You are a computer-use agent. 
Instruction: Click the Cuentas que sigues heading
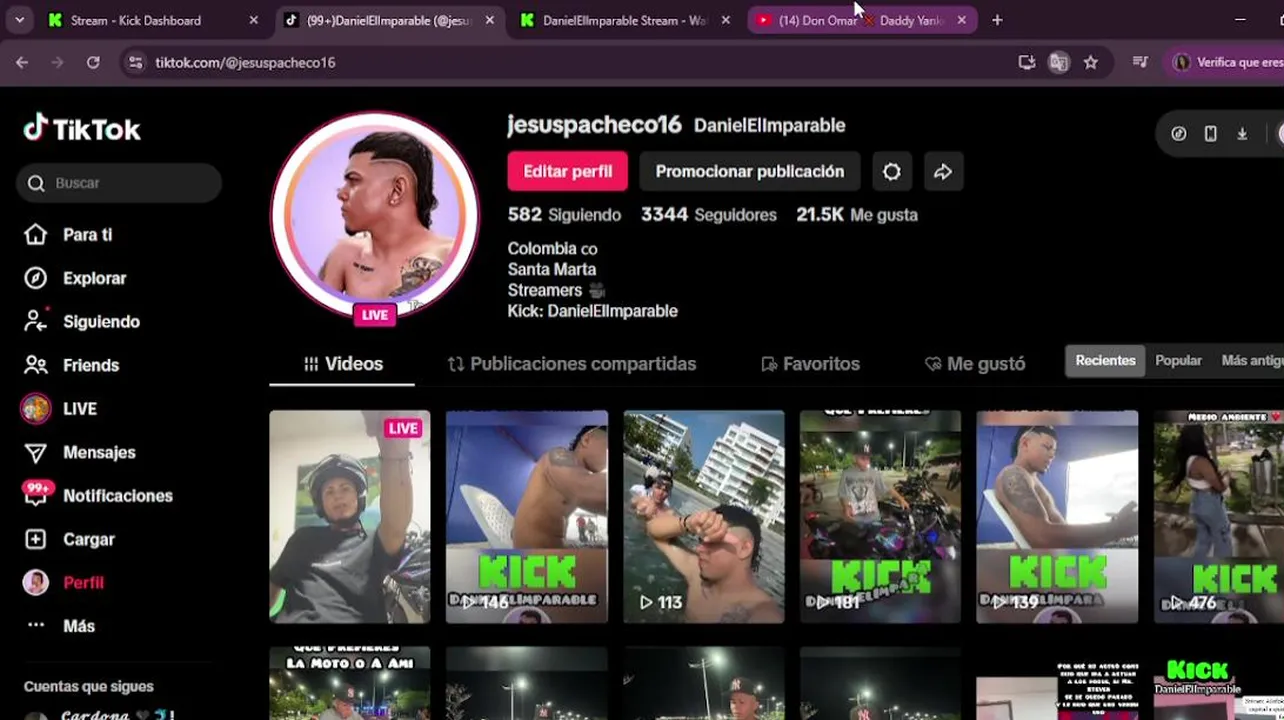click(89, 686)
